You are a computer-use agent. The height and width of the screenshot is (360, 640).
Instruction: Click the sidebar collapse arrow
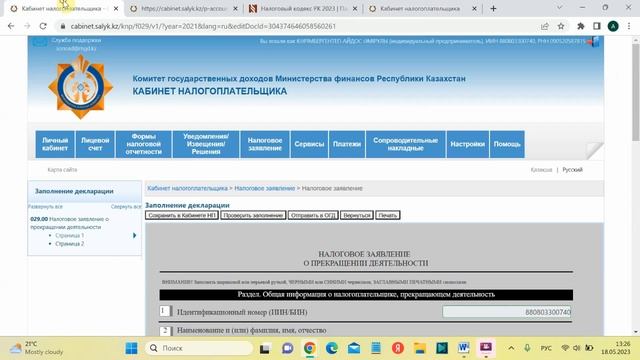tap(134, 236)
